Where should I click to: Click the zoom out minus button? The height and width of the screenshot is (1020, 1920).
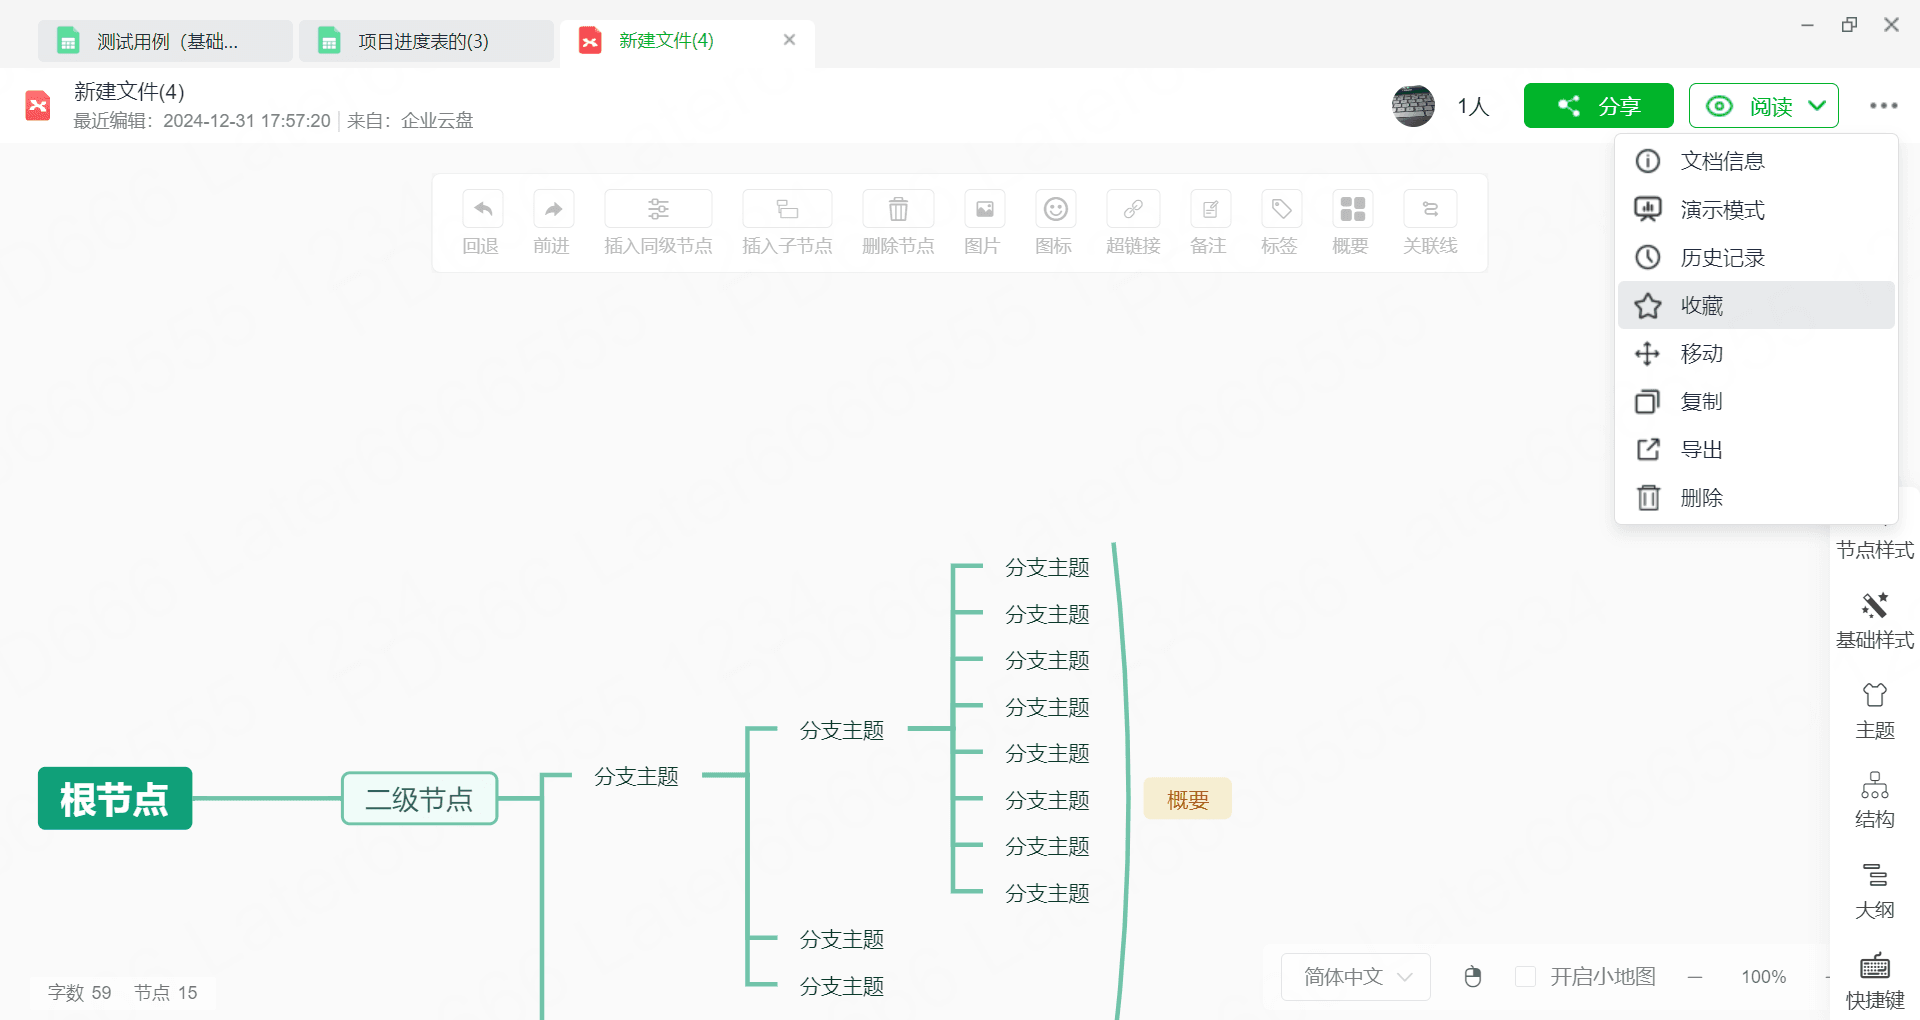(1695, 977)
